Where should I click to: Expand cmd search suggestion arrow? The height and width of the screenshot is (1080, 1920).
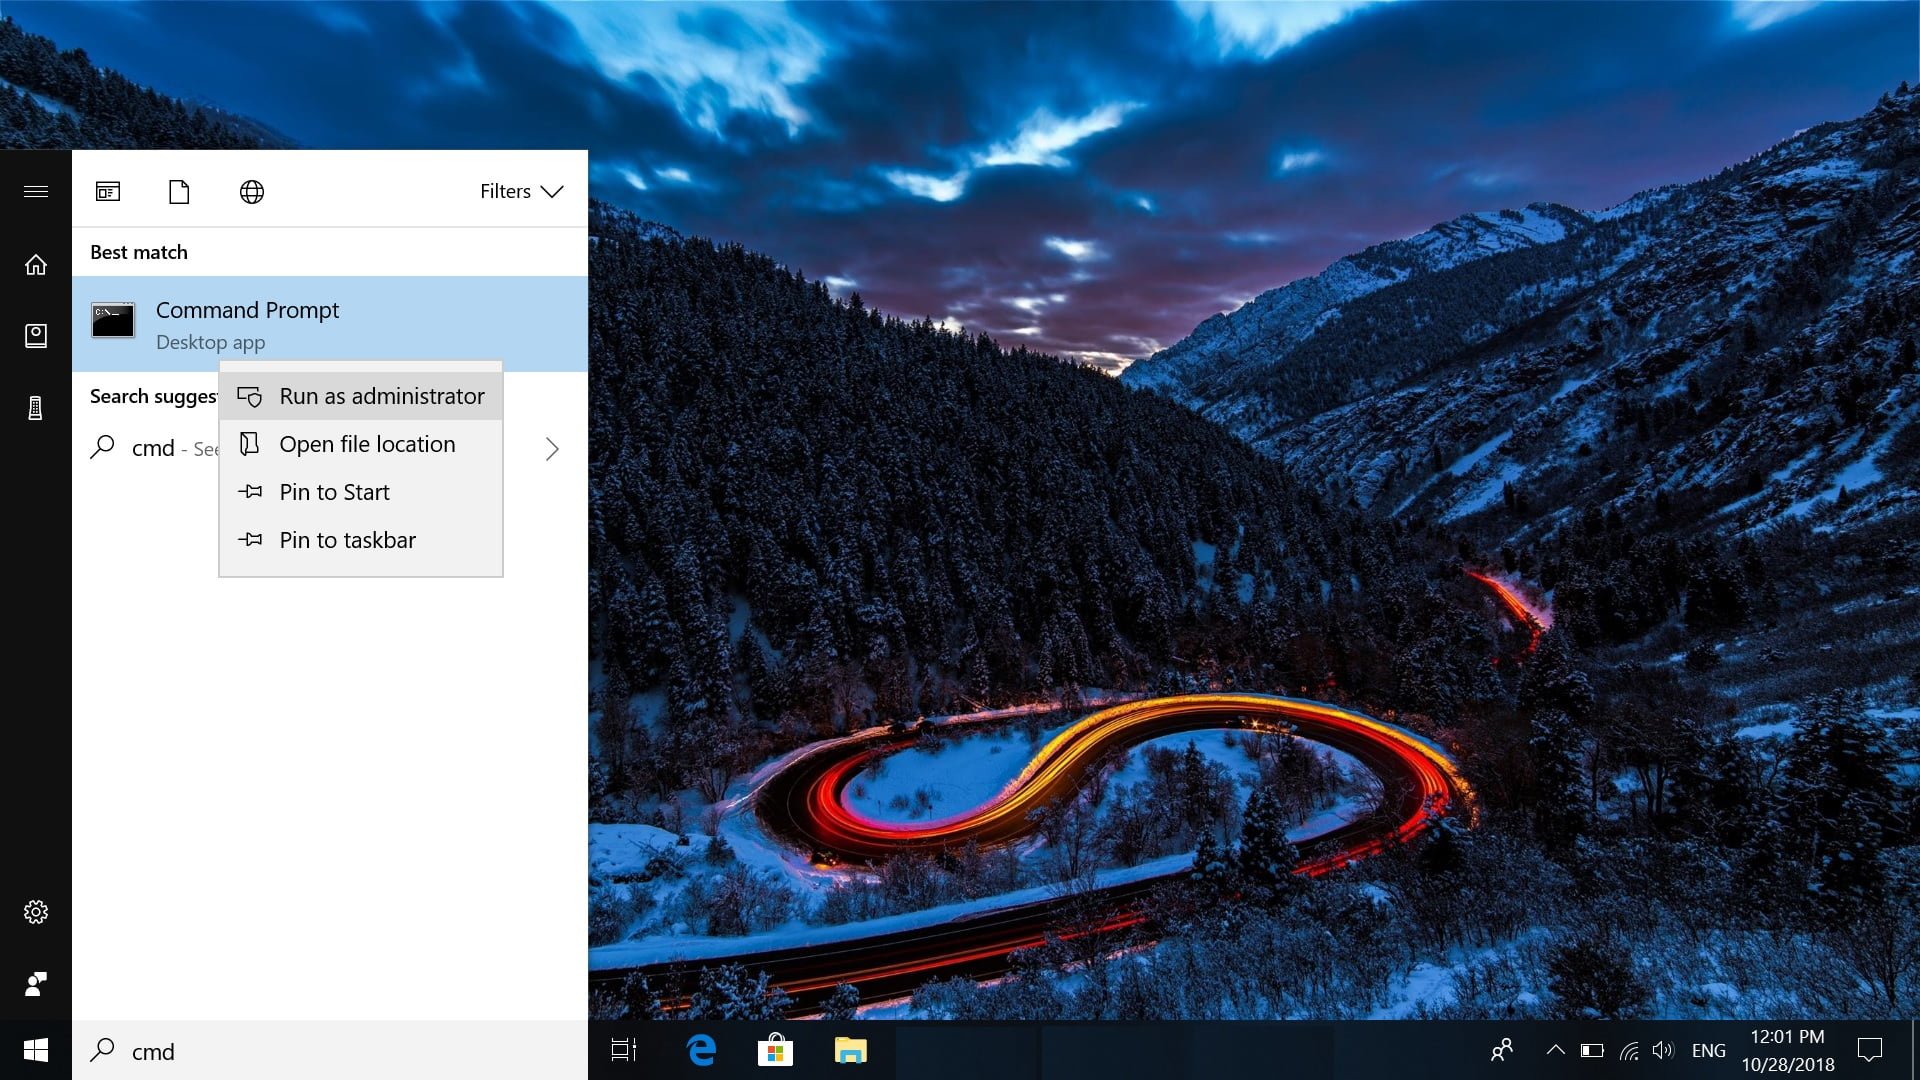[x=552, y=448]
